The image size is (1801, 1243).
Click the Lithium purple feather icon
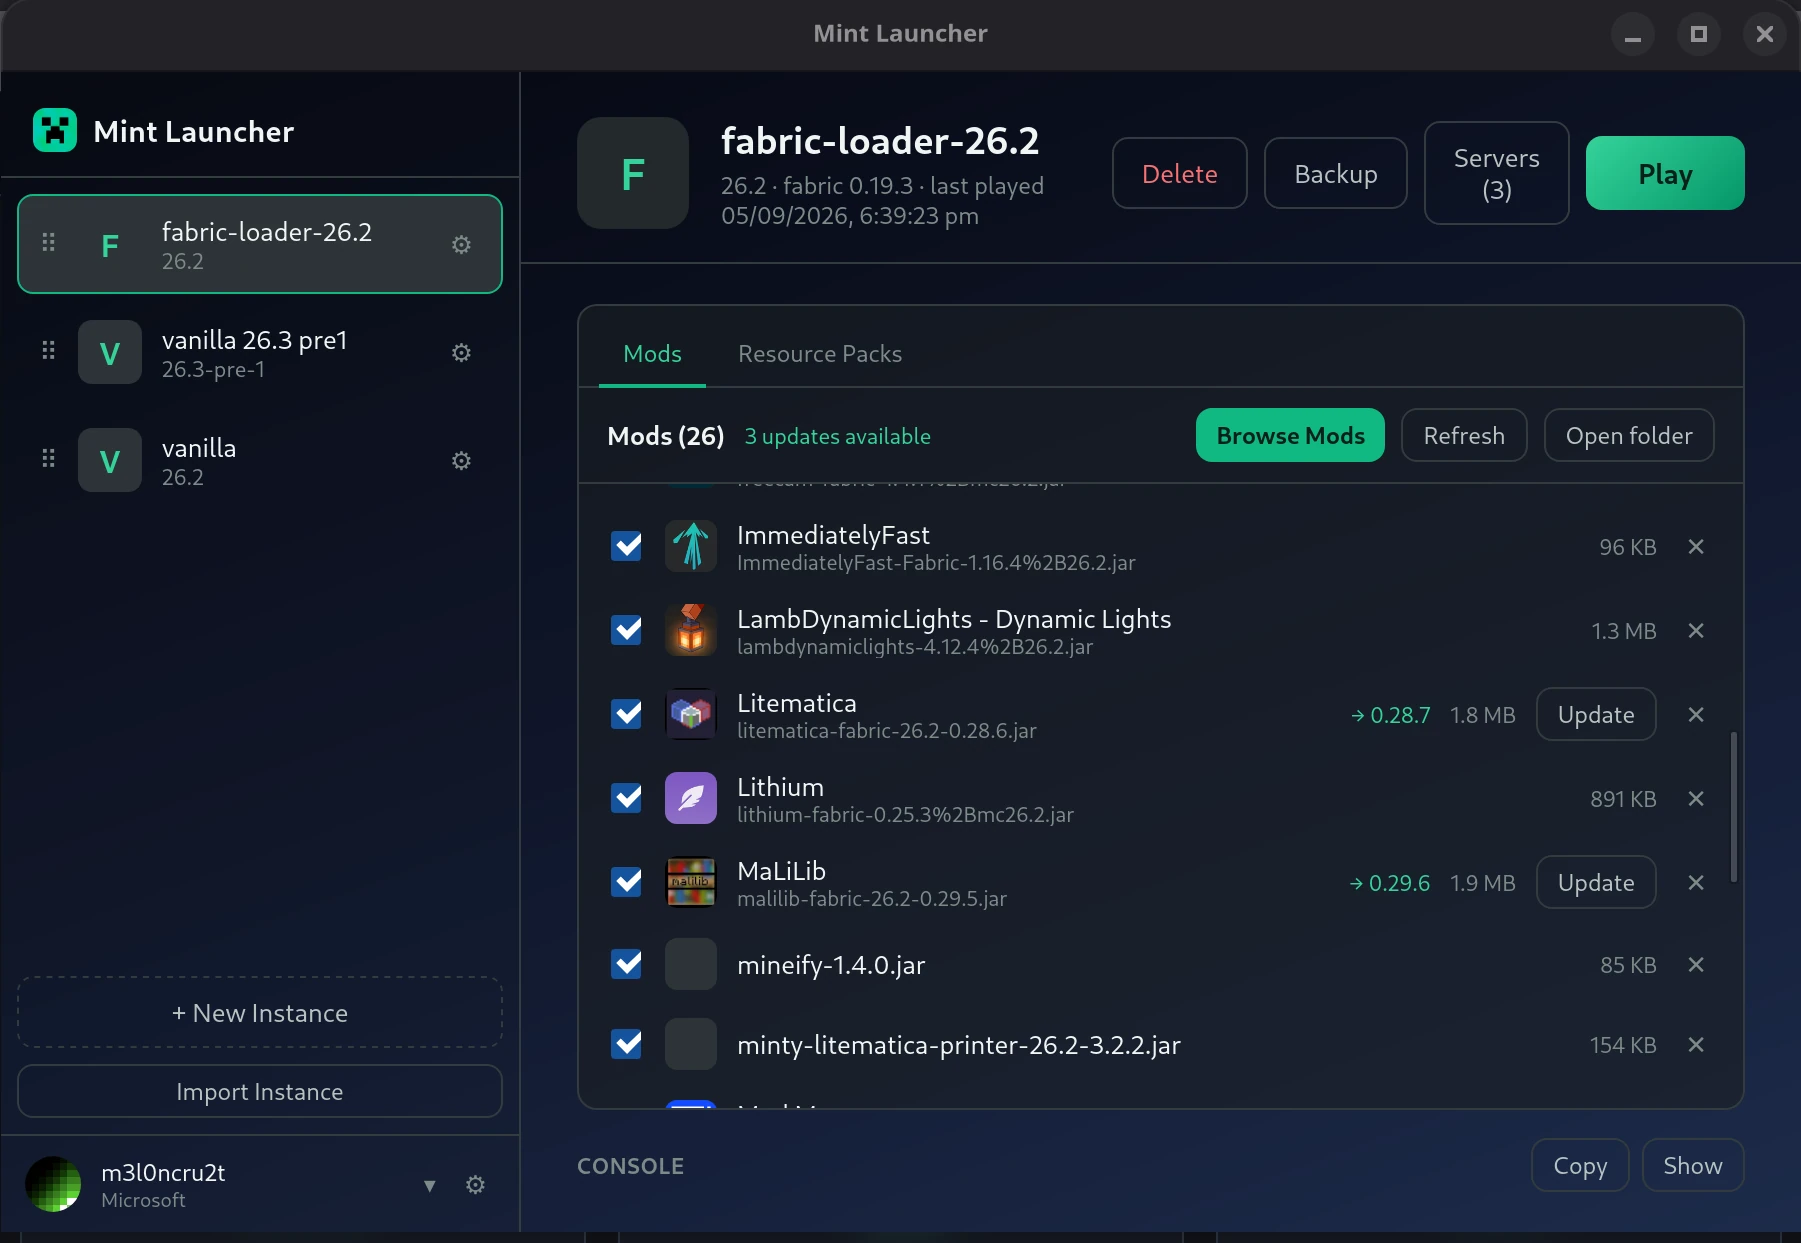(691, 798)
